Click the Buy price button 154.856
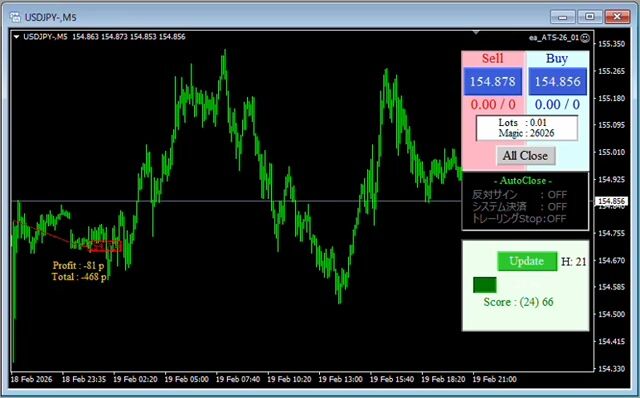 558,81
